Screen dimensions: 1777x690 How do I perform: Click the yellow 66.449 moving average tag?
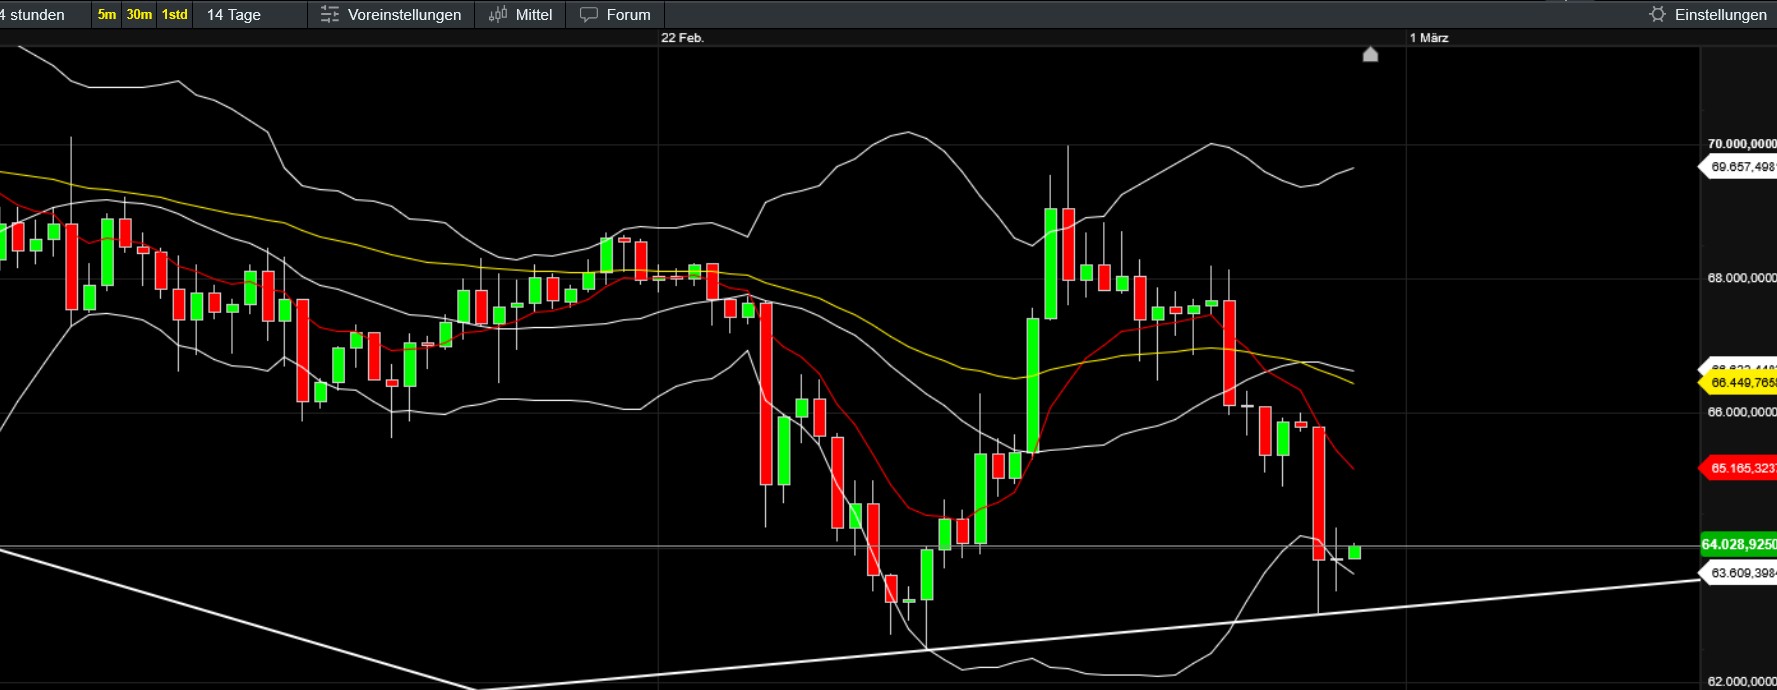[x=1740, y=383]
